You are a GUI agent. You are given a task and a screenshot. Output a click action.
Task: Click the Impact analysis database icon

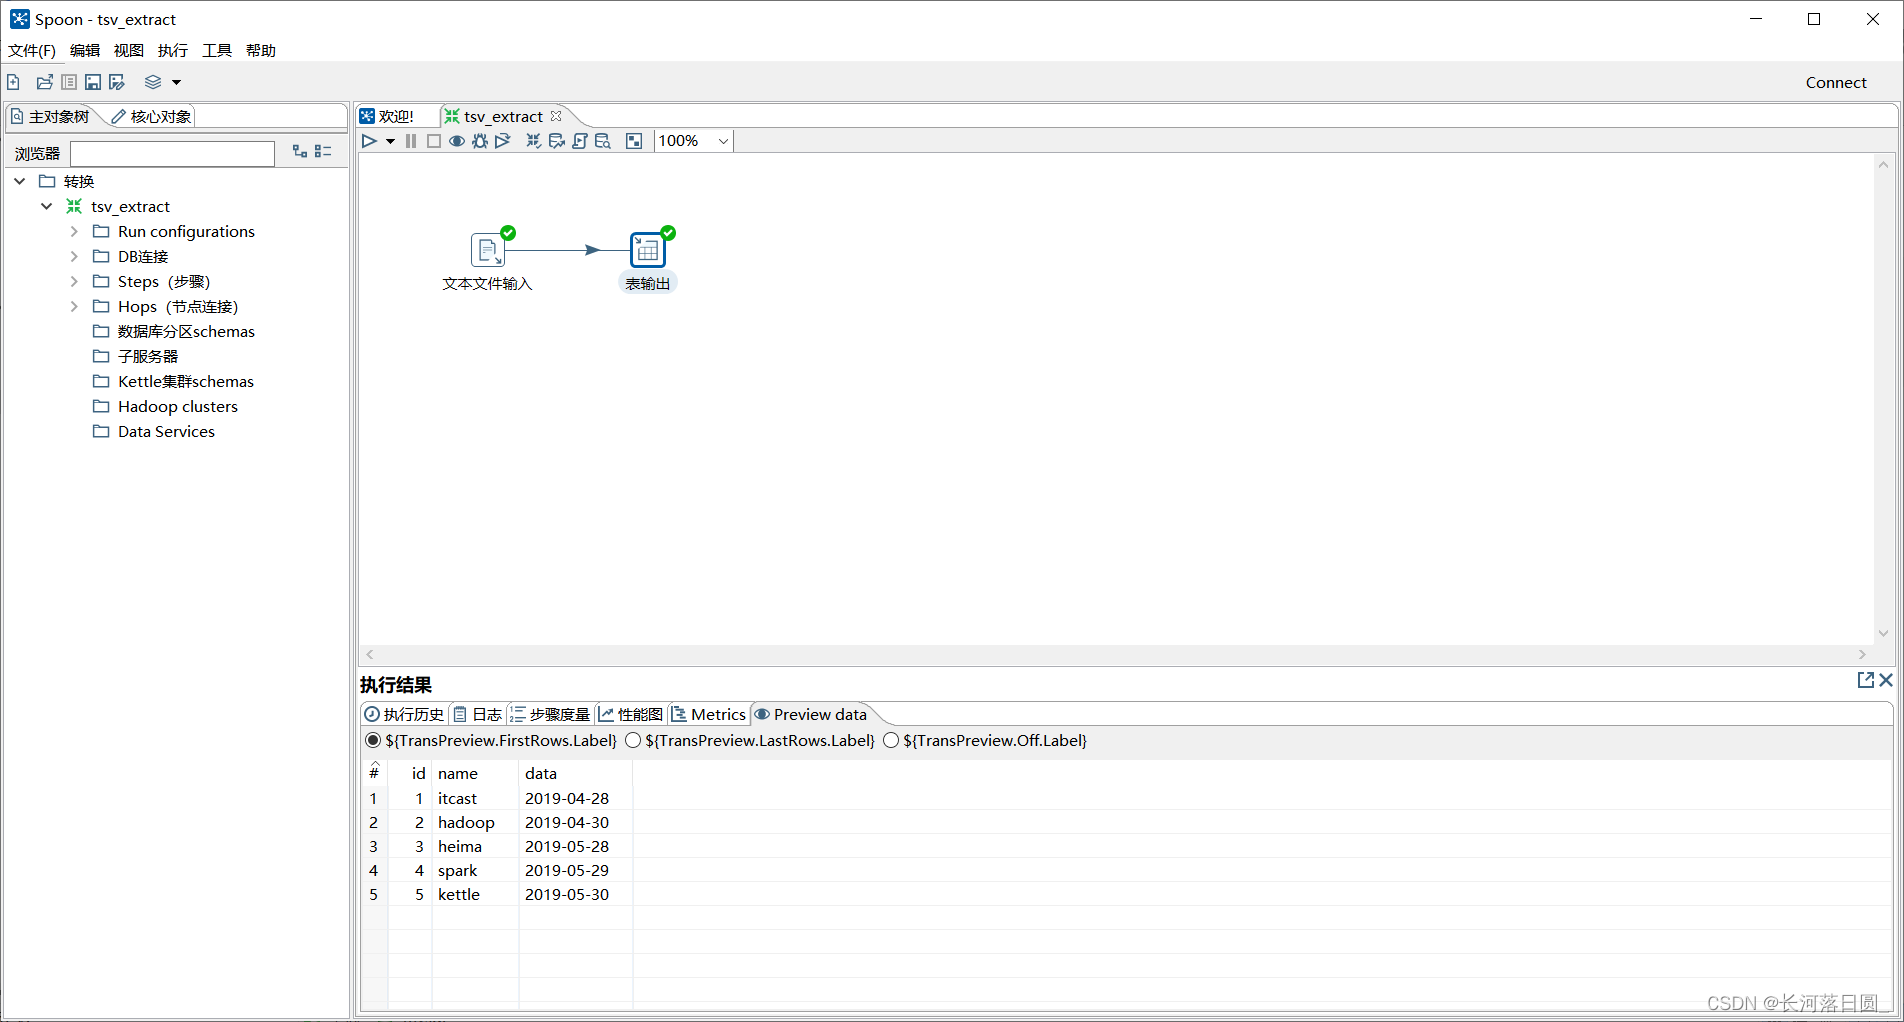click(557, 141)
